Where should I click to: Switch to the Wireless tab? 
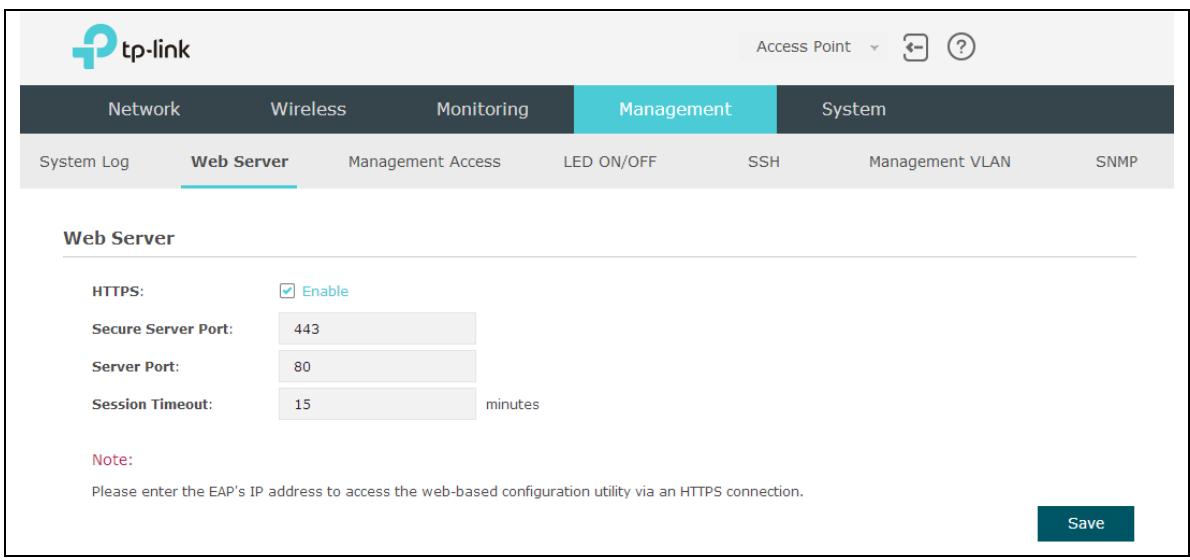point(308,109)
